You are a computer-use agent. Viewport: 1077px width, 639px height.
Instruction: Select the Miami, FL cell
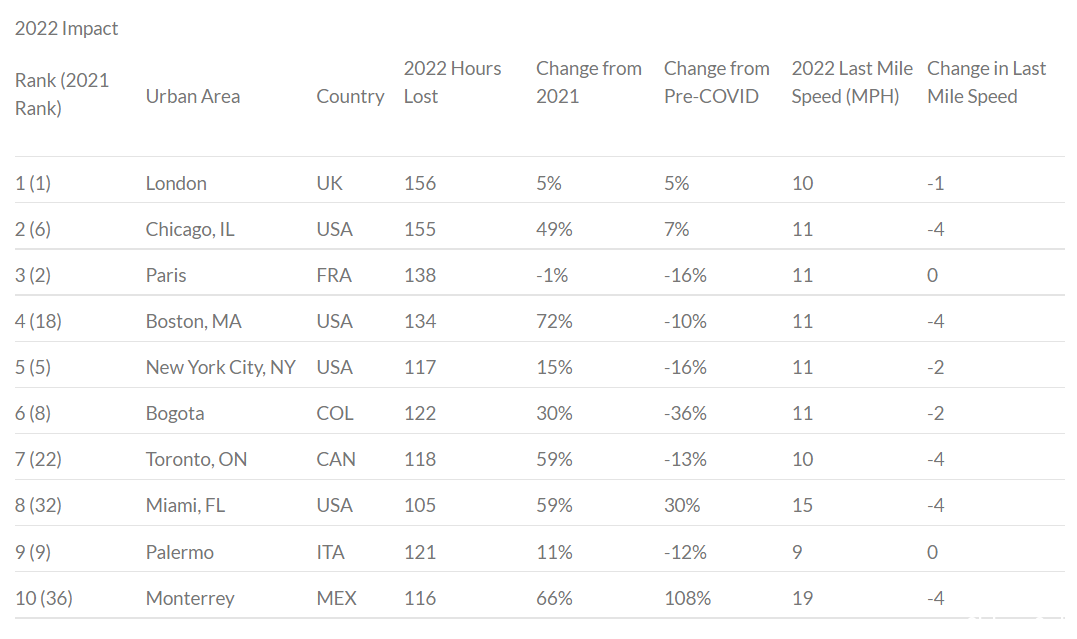[x=185, y=506]
